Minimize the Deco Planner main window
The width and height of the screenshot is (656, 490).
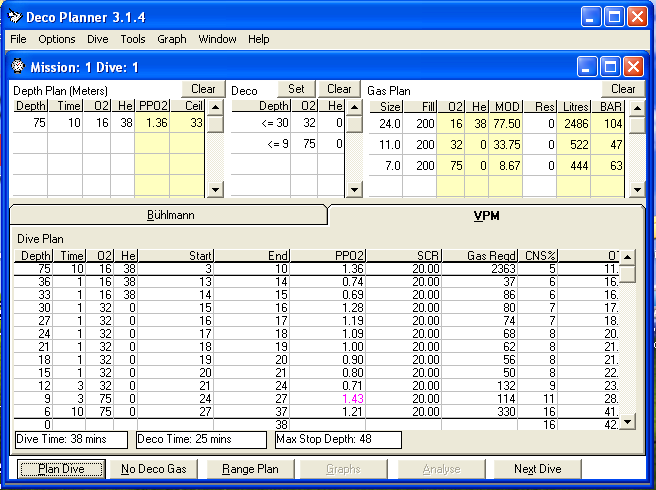pyautogui.click(x=591, y=18)
